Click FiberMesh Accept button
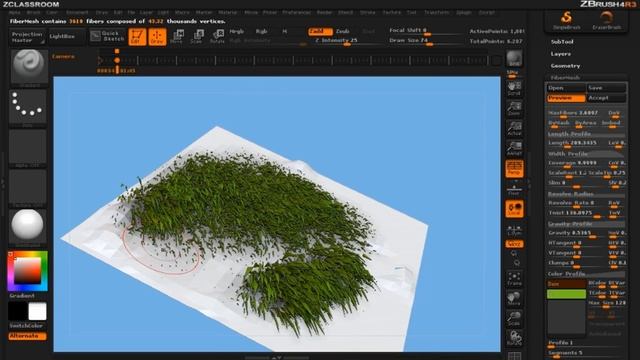The width and height of the screenshot is (640, 360). tap(606, 98)
